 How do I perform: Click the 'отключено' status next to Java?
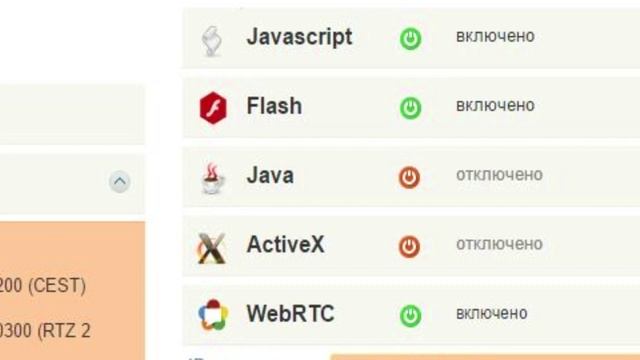pyautogui.click(x=499, y=175)
